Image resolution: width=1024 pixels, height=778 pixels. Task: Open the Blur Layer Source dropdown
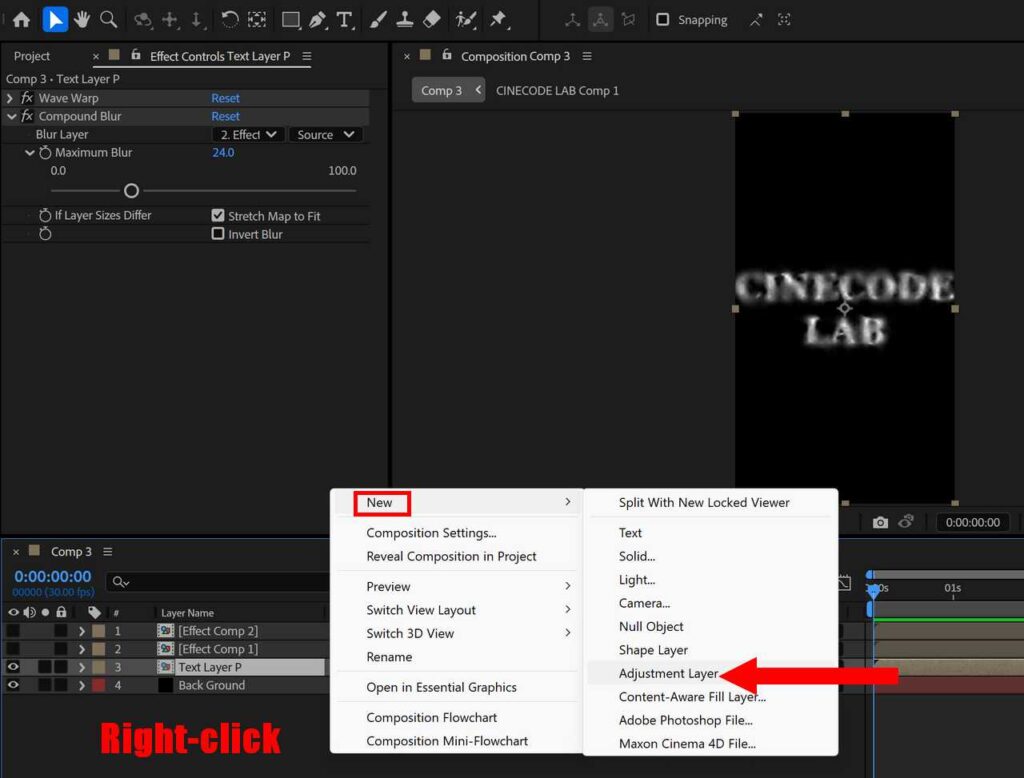pyautogui.click(x=325, y=135)
